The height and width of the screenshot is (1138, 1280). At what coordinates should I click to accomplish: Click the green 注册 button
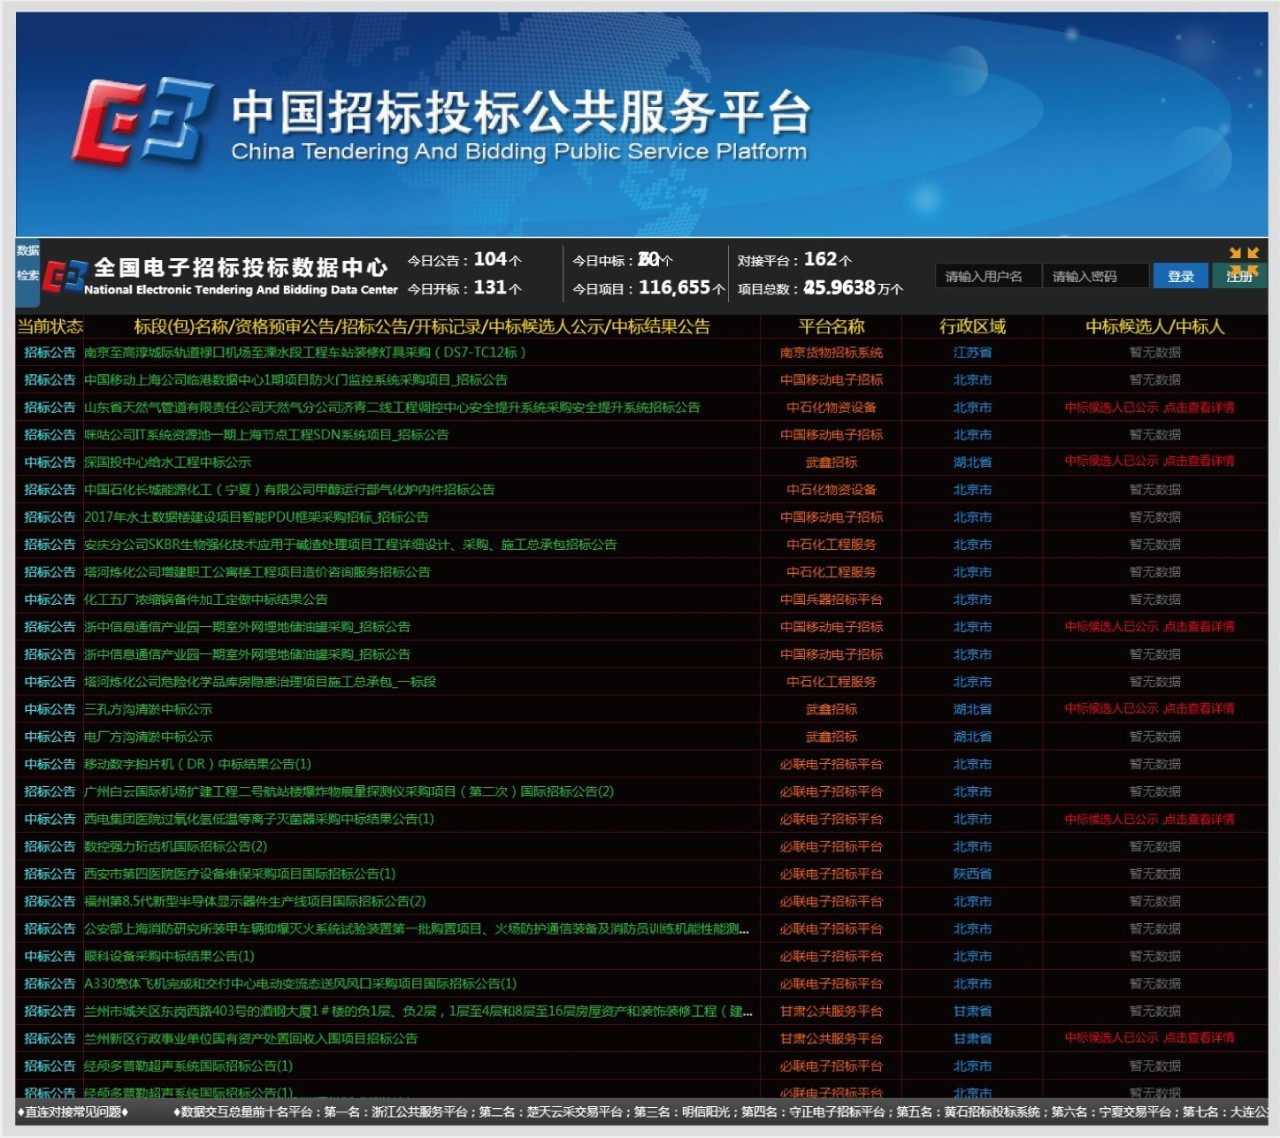1239,276
